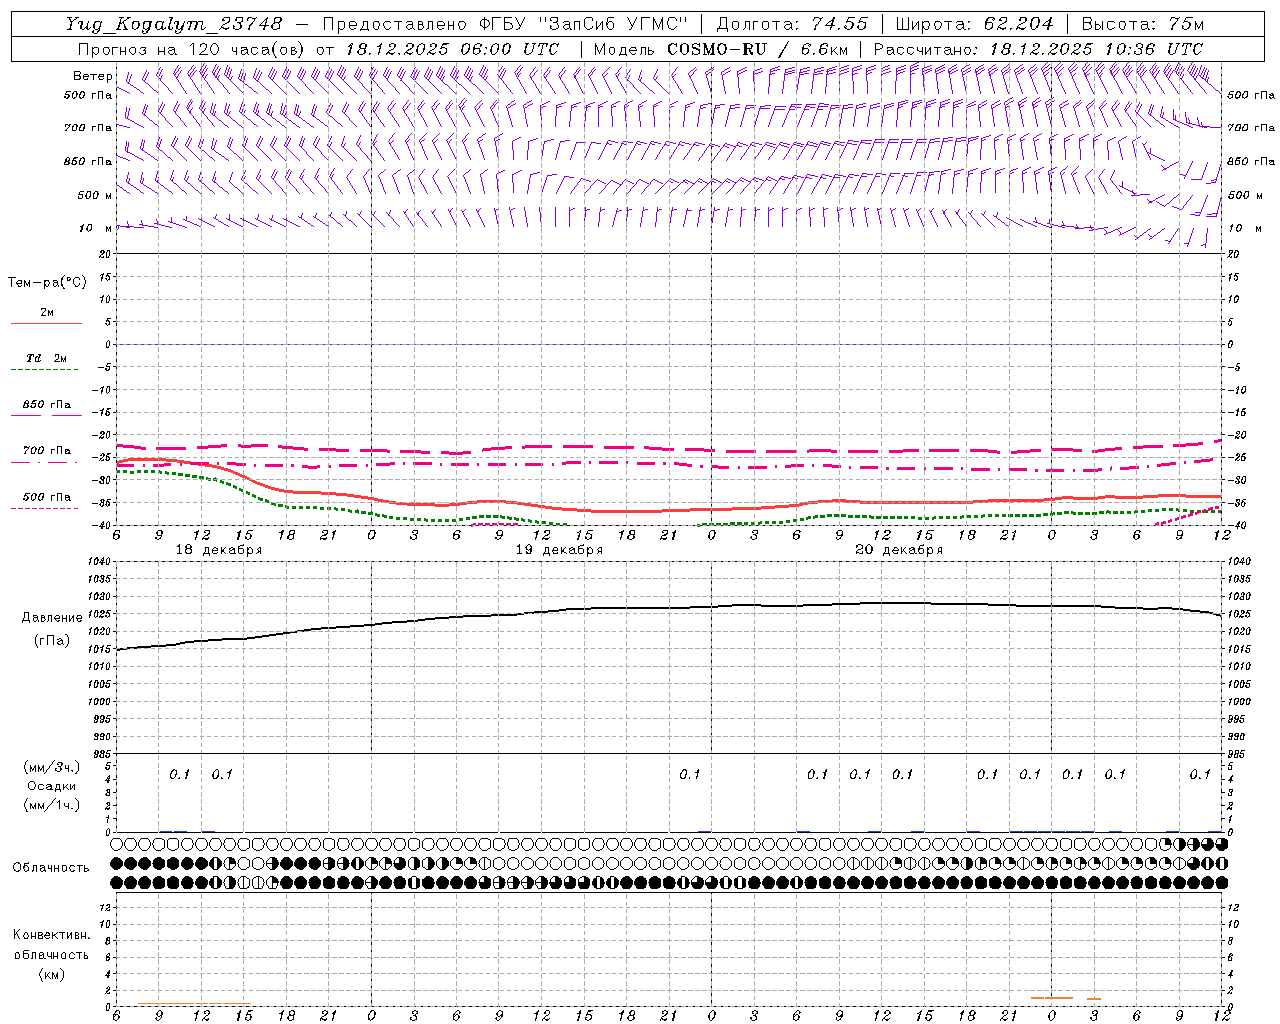Click the 20 декабря date label

pyautogui.click(x=899, y=550)
